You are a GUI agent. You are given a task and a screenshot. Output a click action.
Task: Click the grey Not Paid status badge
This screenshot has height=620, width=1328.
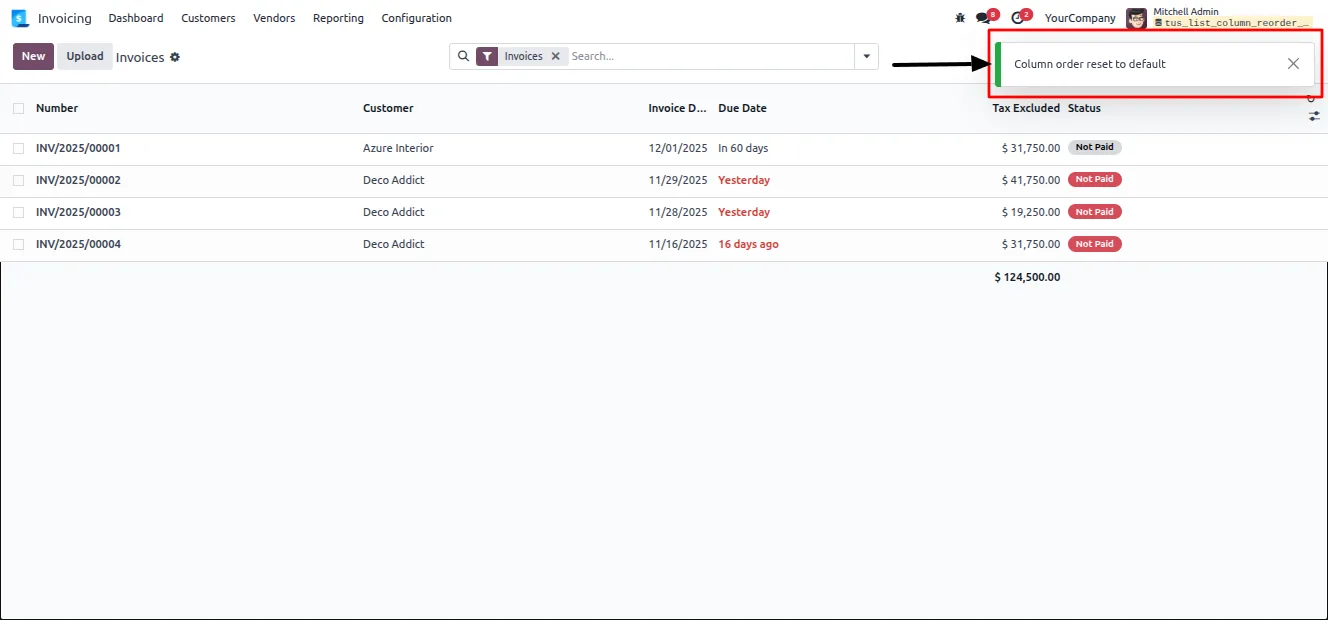pos(1095,147)
